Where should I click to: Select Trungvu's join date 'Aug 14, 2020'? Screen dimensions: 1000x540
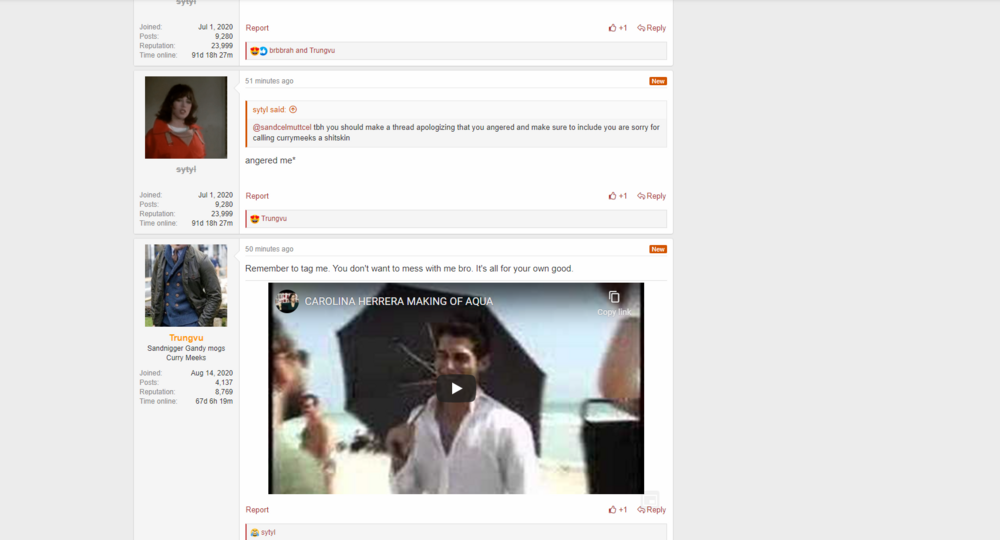click(212, 373)
